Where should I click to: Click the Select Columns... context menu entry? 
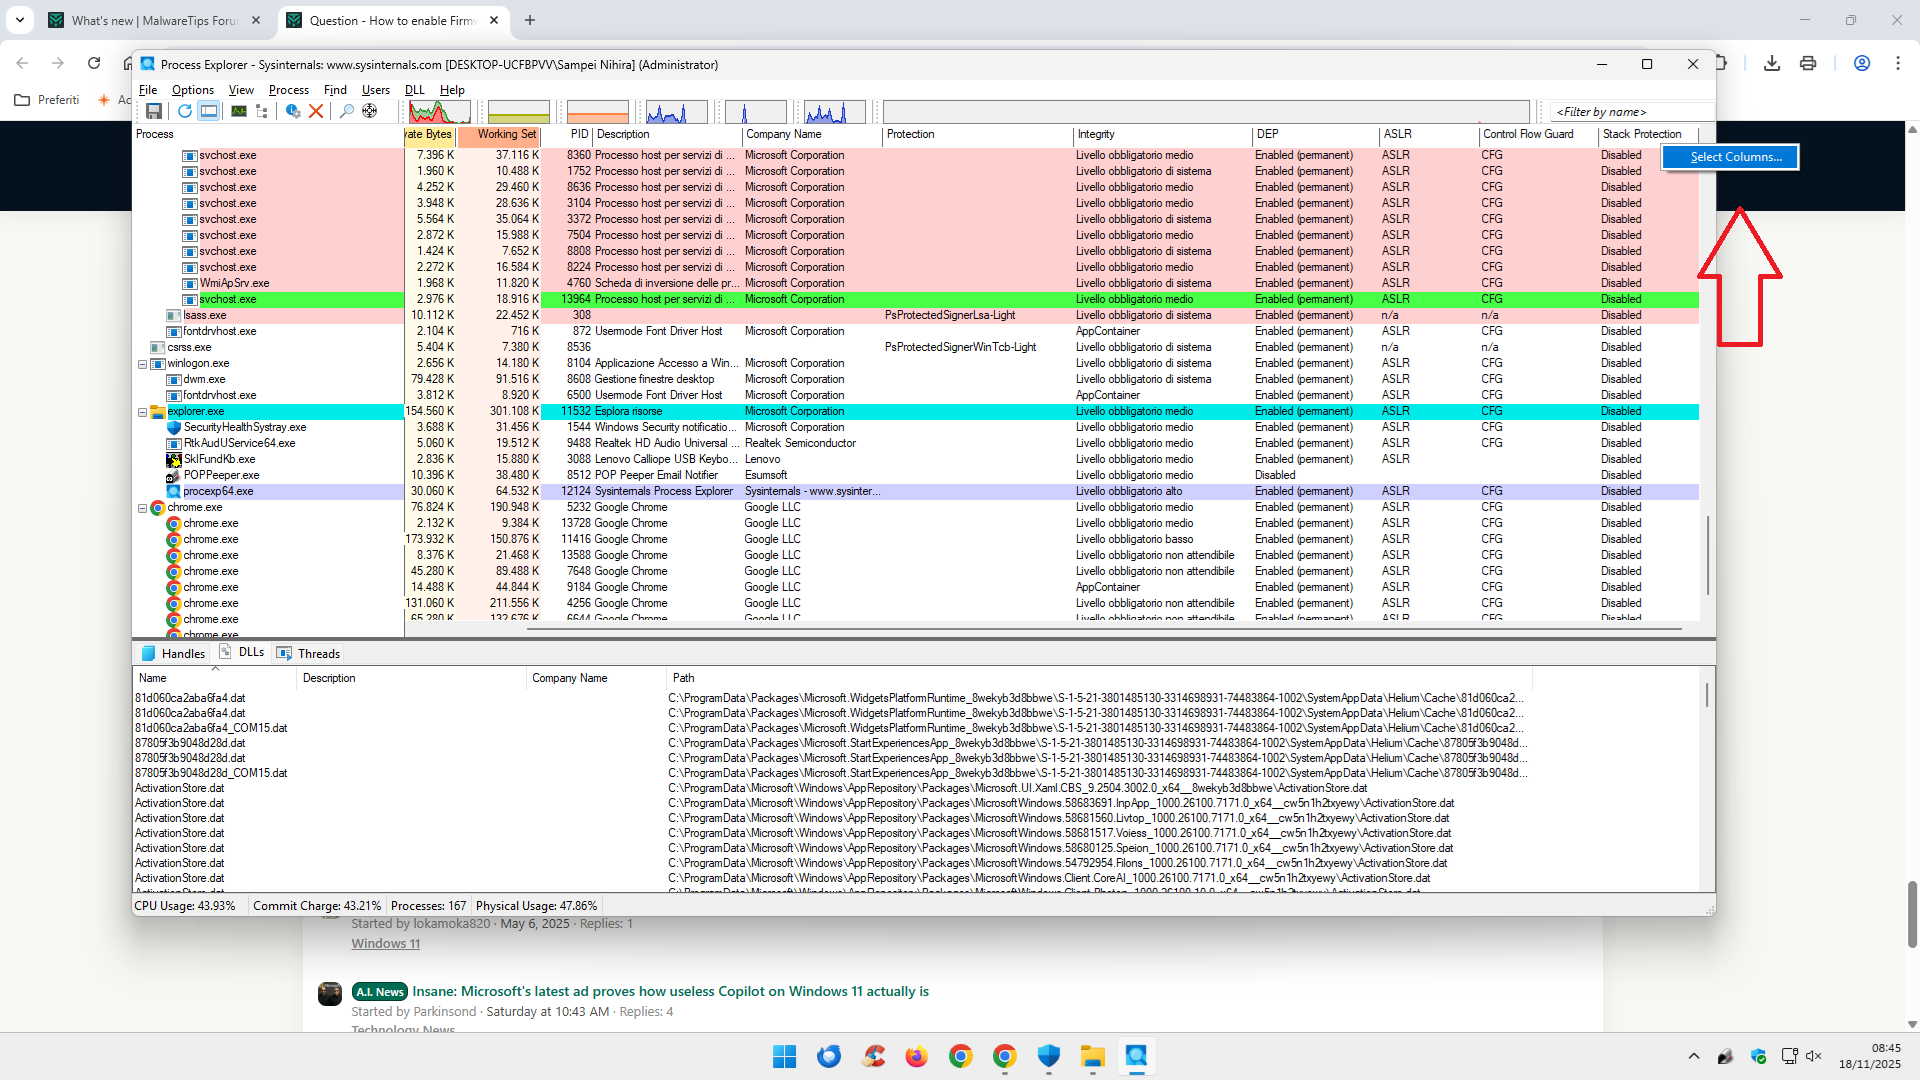tap(1730, 157)
